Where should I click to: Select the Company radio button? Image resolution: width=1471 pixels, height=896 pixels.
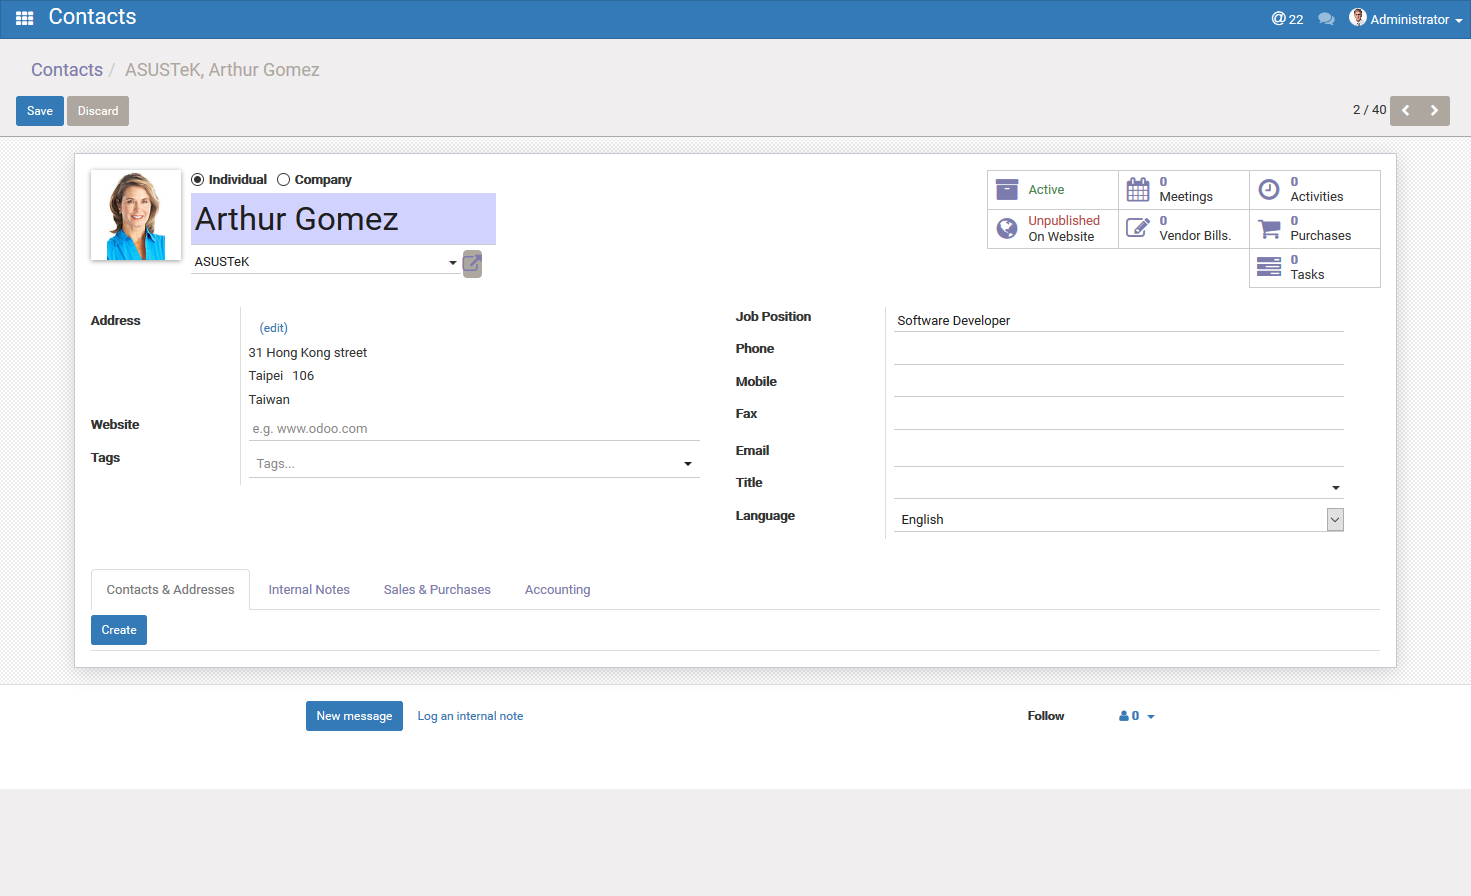coord(284,180)
